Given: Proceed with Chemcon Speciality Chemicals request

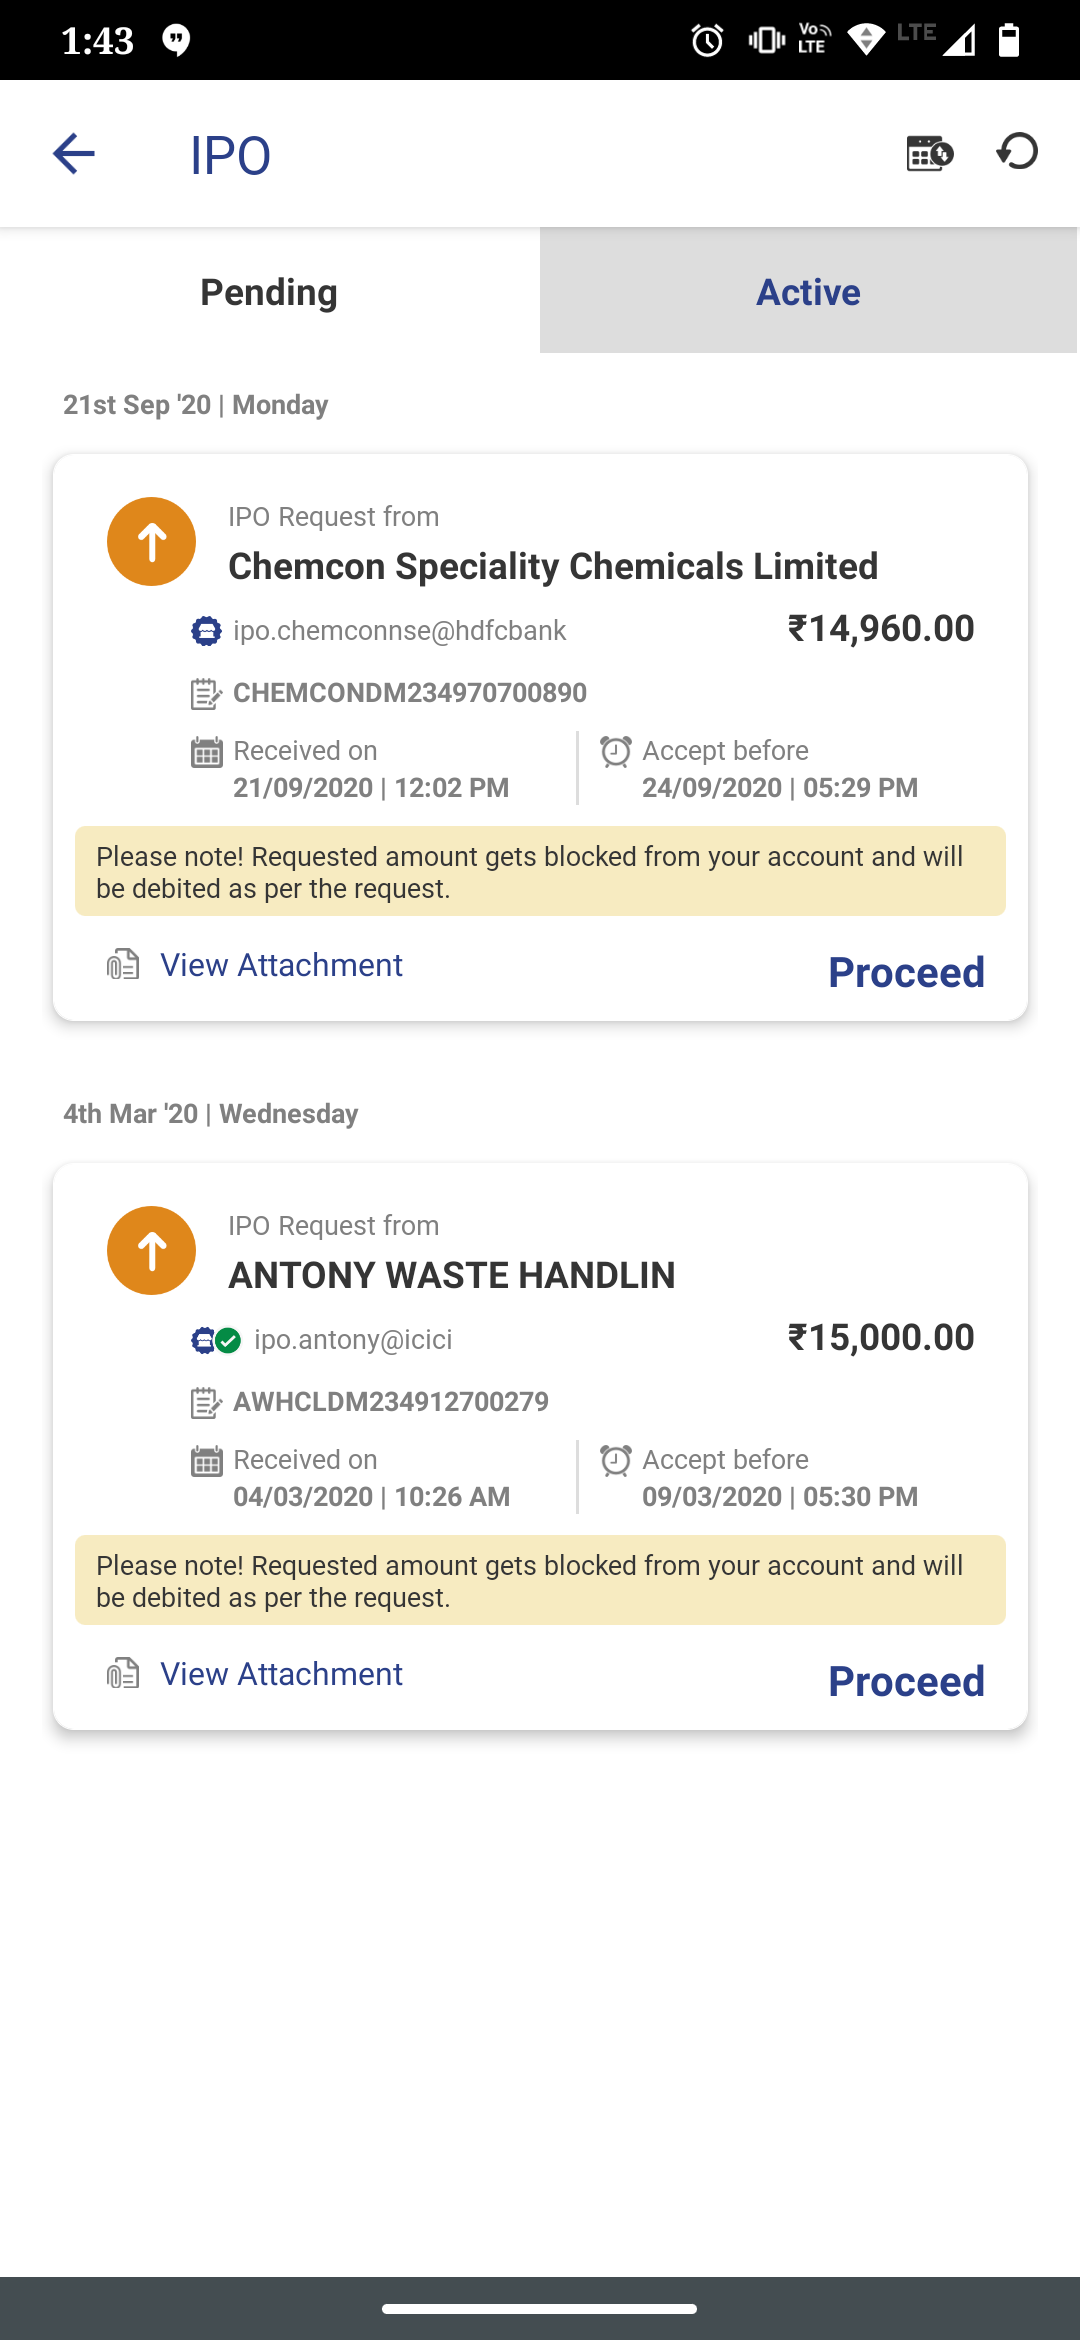Looking at the screenshot, I should tap(906, 972).
